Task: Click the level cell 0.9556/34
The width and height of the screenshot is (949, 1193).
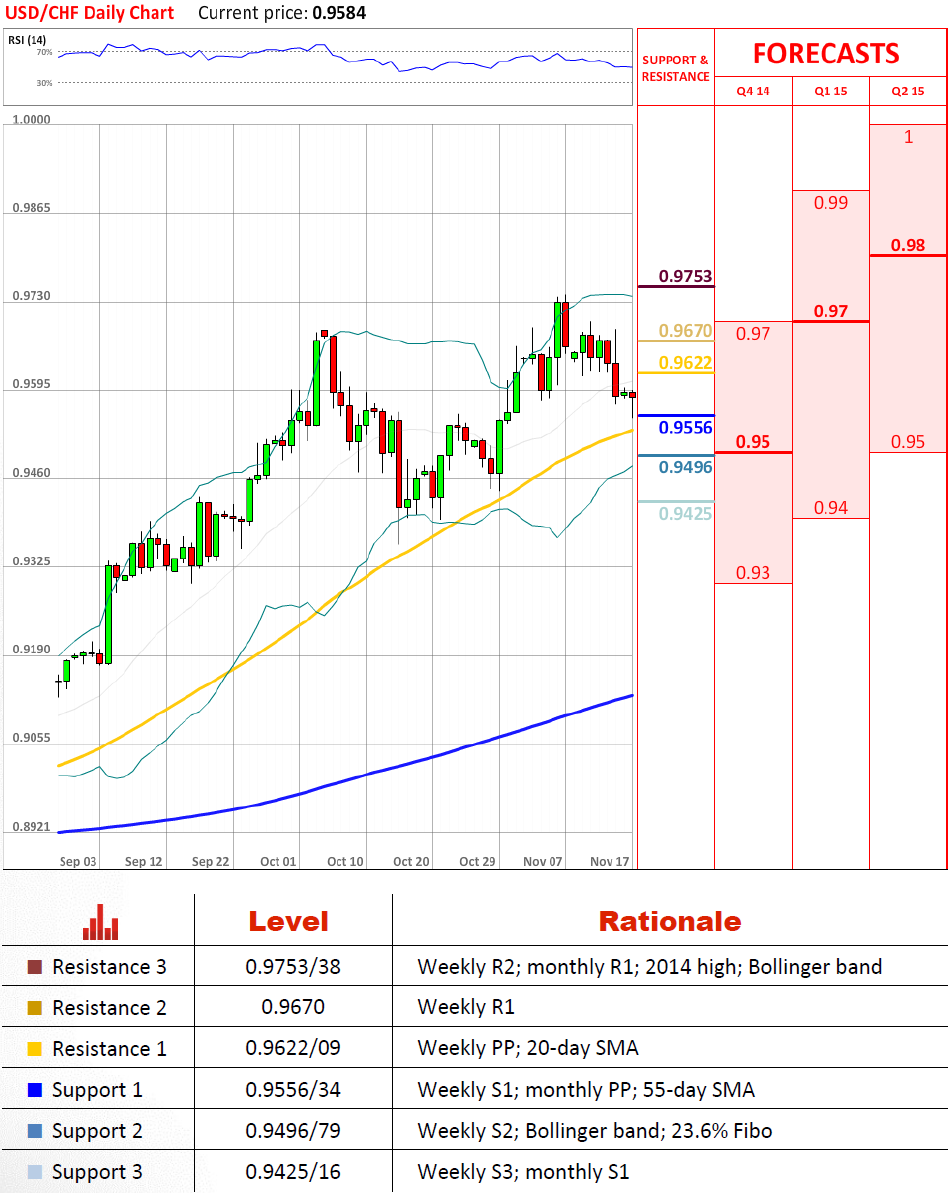Action: [x=293, y=1090]
